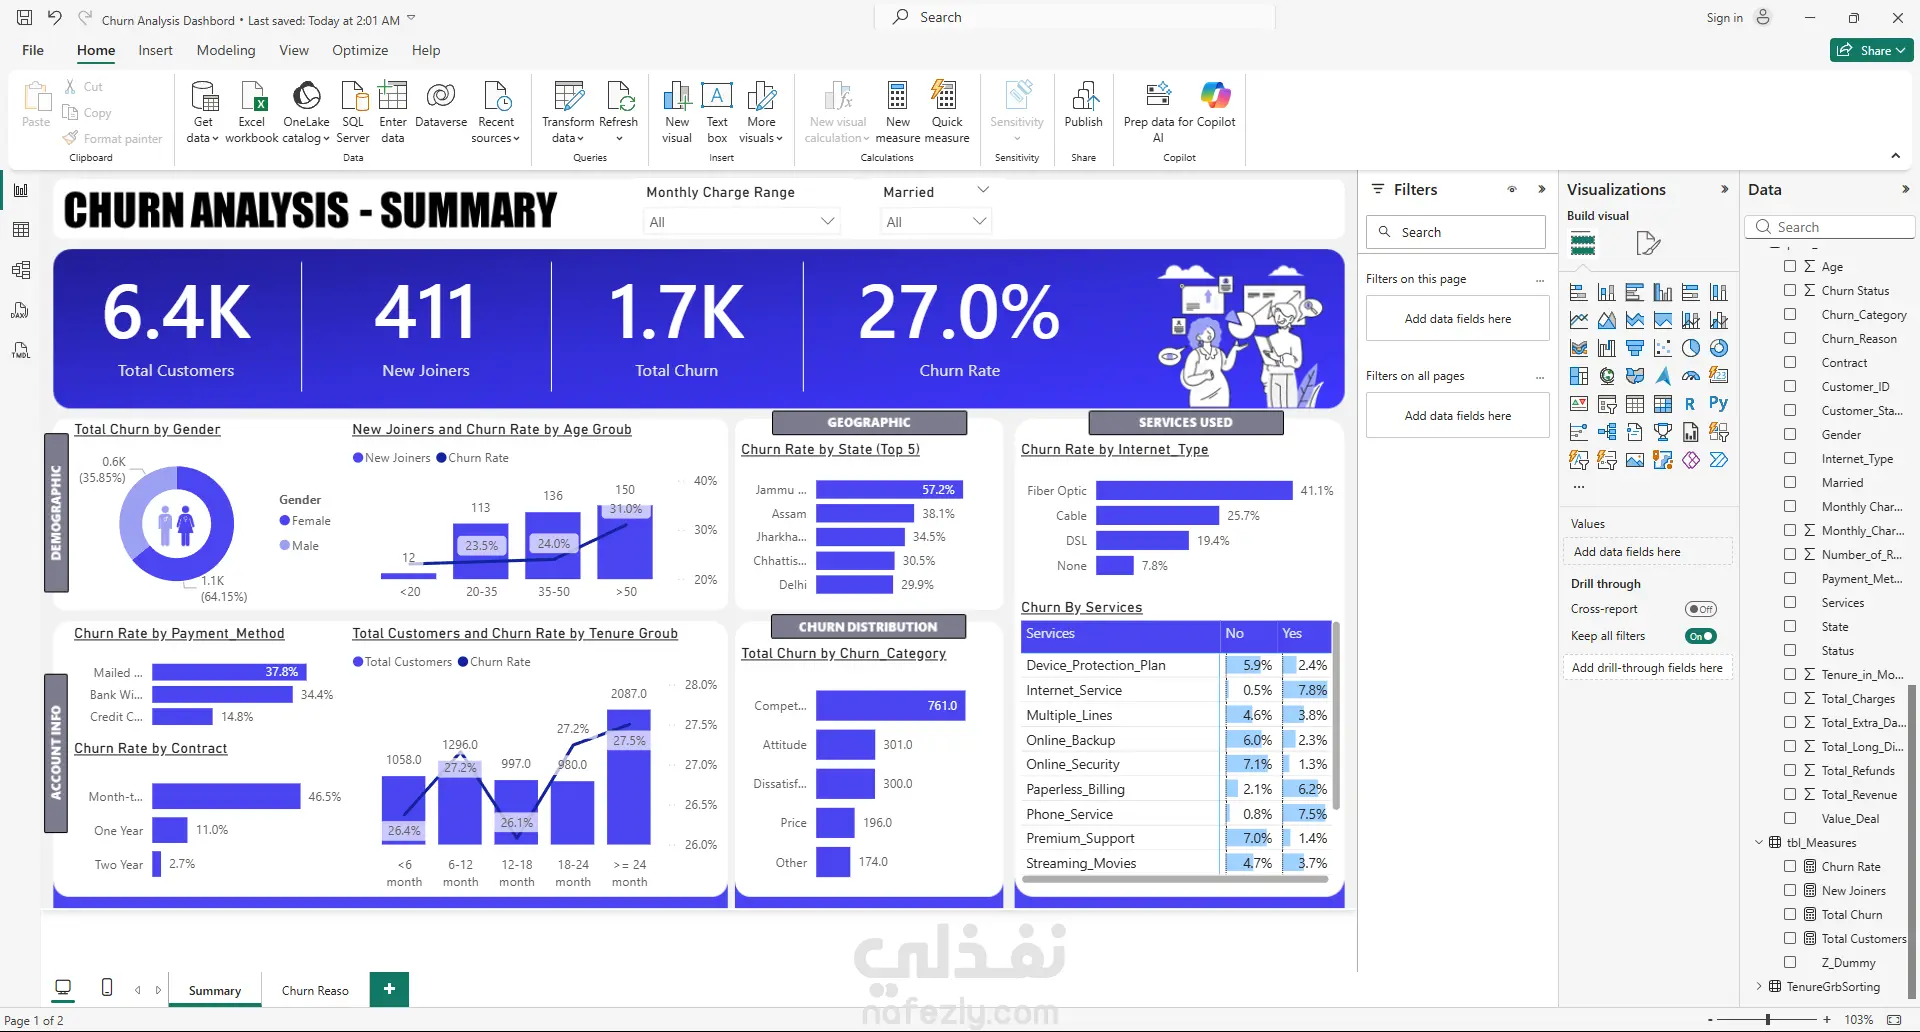Screen dimensions: 1920x1032
Task: Open the Get data tool
Action: coord(203,112)
